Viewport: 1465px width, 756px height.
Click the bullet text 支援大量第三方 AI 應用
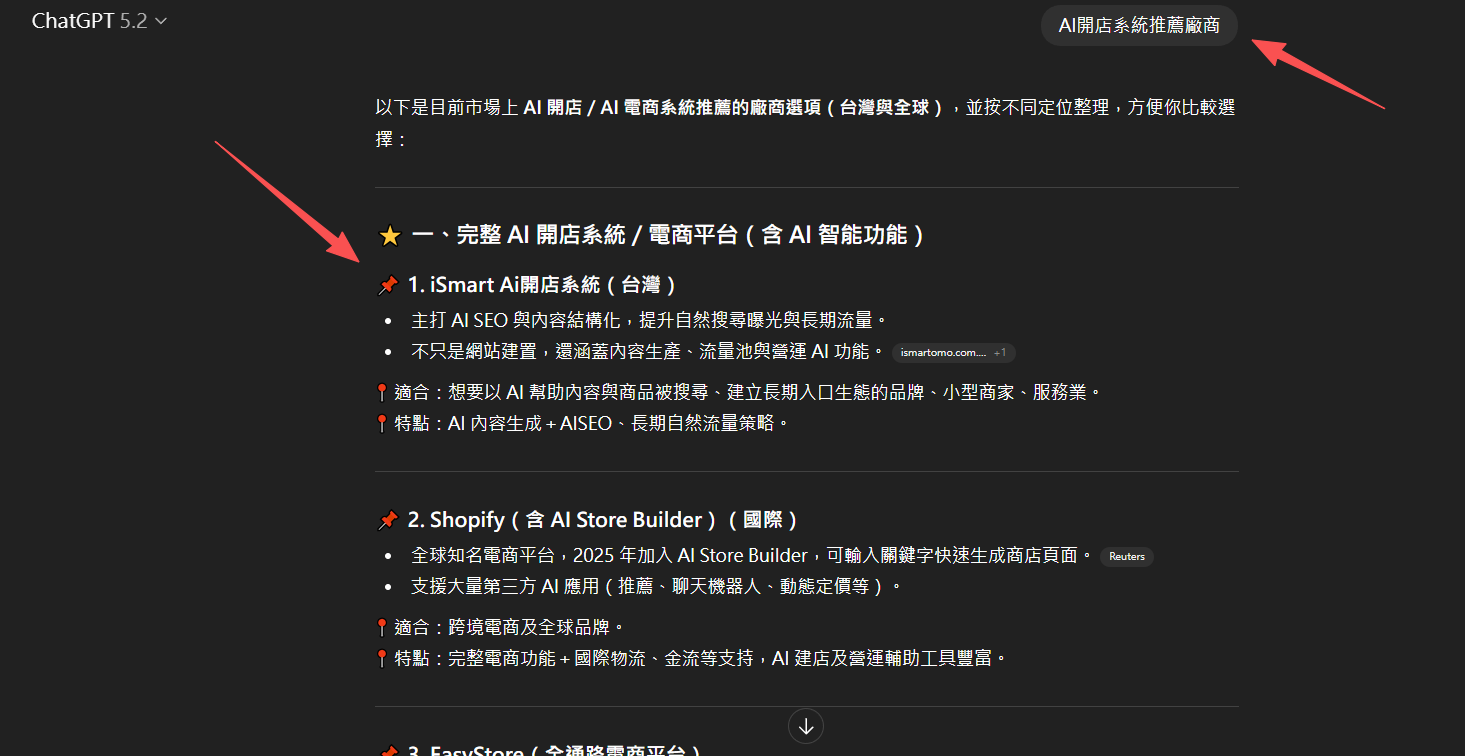pos(656,586)
